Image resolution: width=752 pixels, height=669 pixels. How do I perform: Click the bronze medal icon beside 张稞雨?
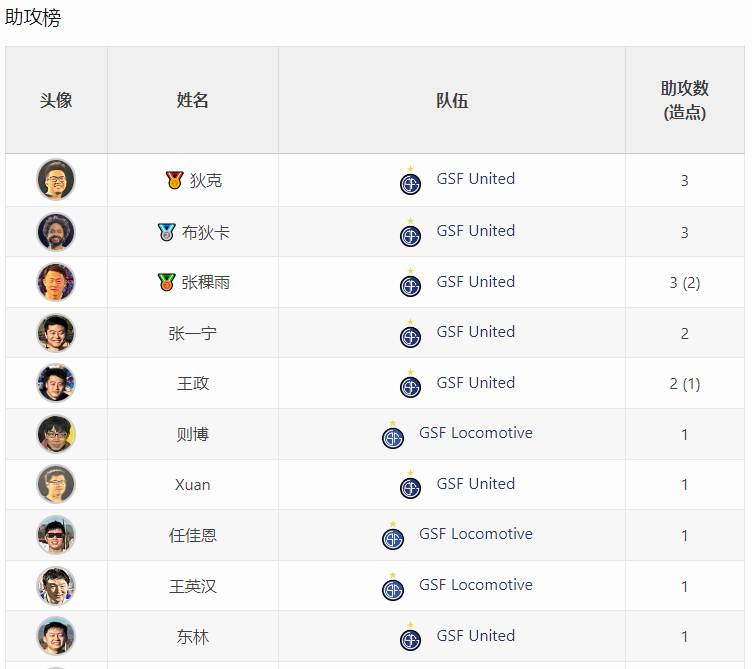click(x=166, y=282)
